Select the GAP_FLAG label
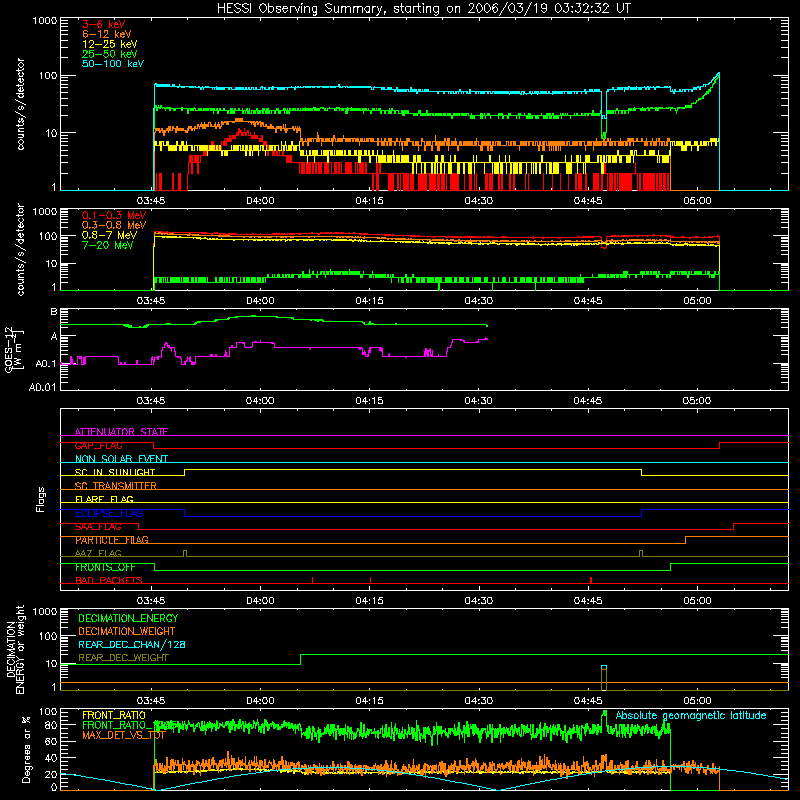Viewport: 800px width, 800px height. coord(98,445)
